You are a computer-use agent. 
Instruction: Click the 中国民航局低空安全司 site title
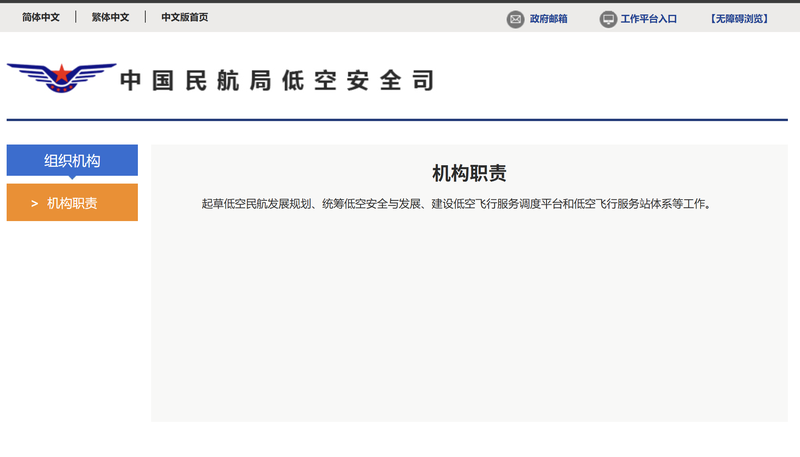[x=277, y=81]
